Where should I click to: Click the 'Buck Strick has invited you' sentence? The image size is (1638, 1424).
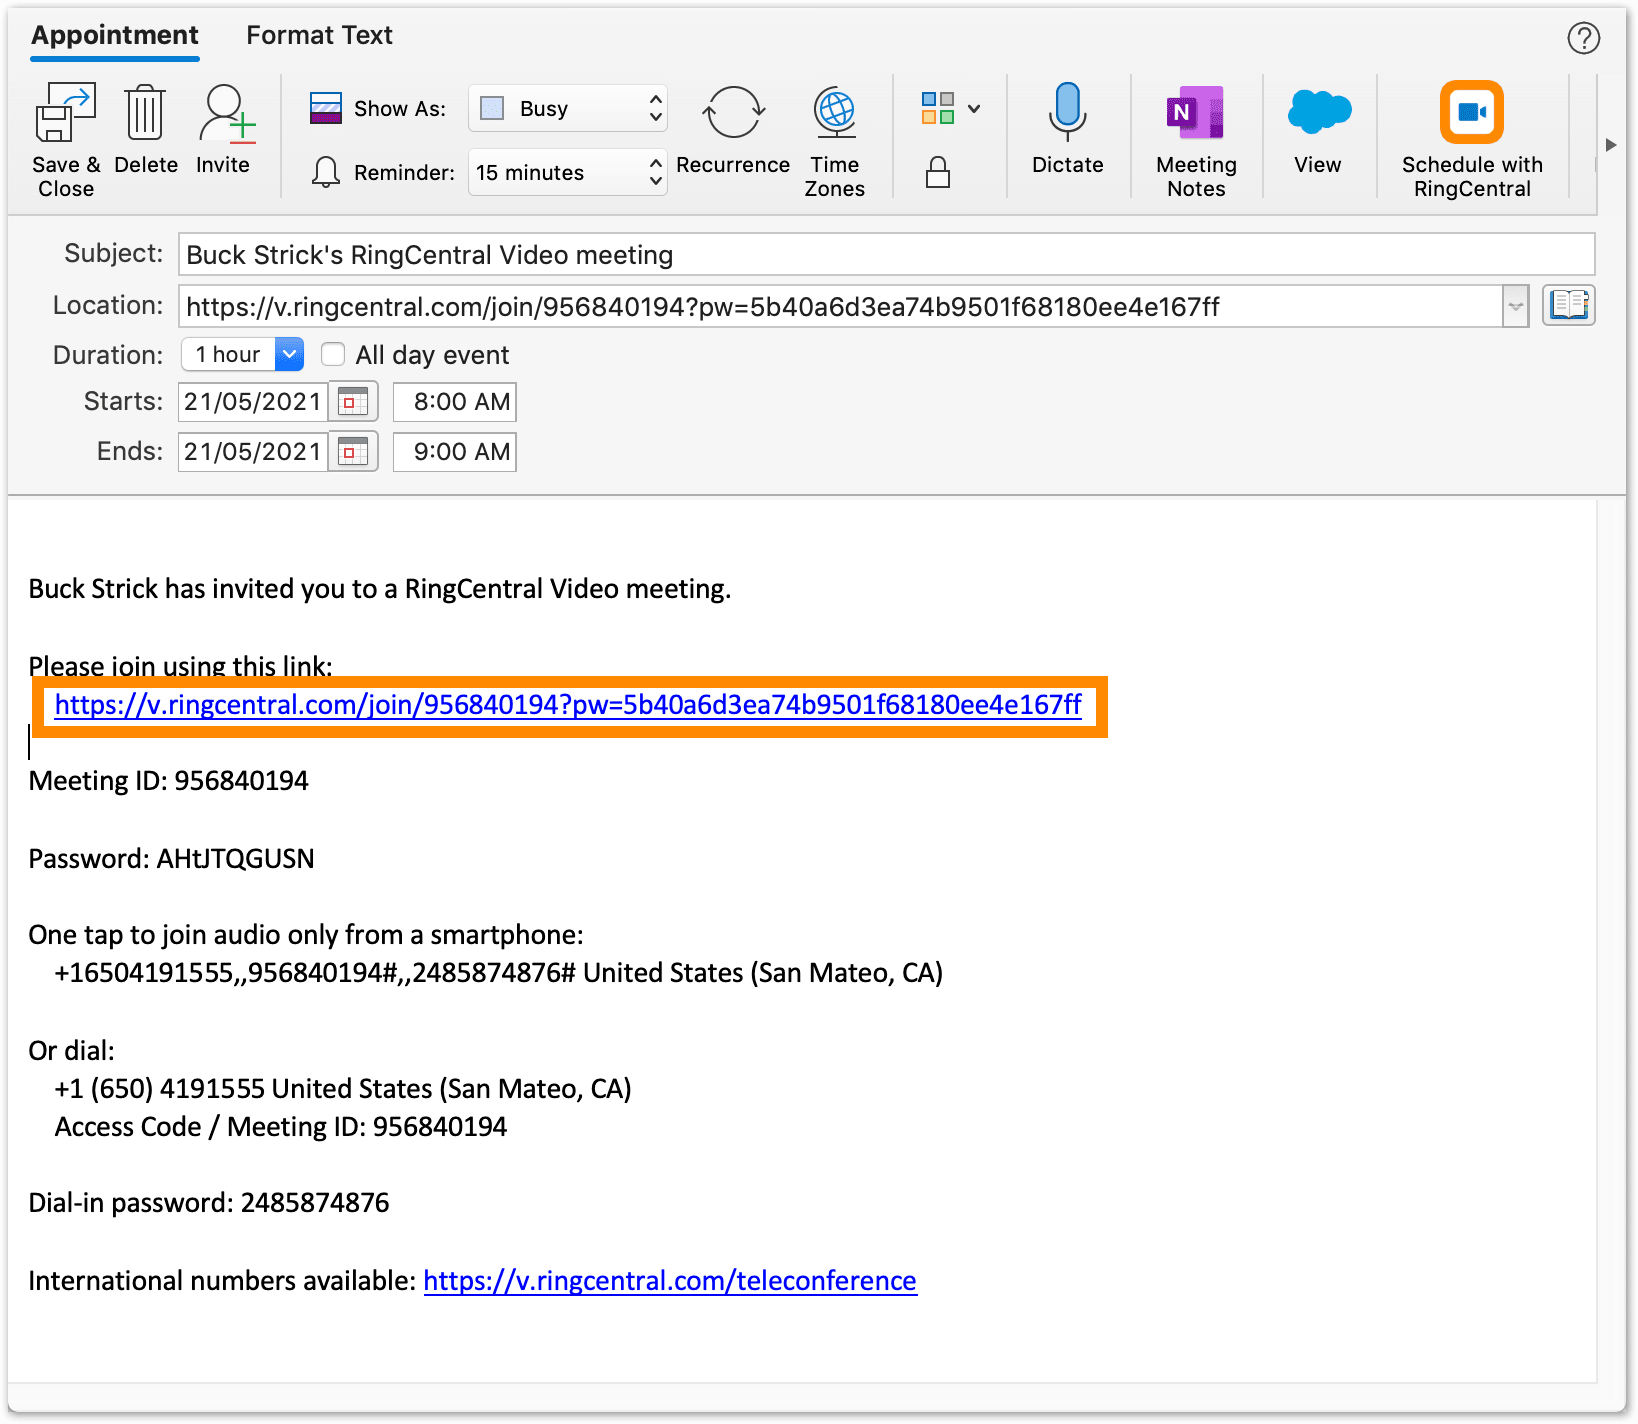coord(380,589)
